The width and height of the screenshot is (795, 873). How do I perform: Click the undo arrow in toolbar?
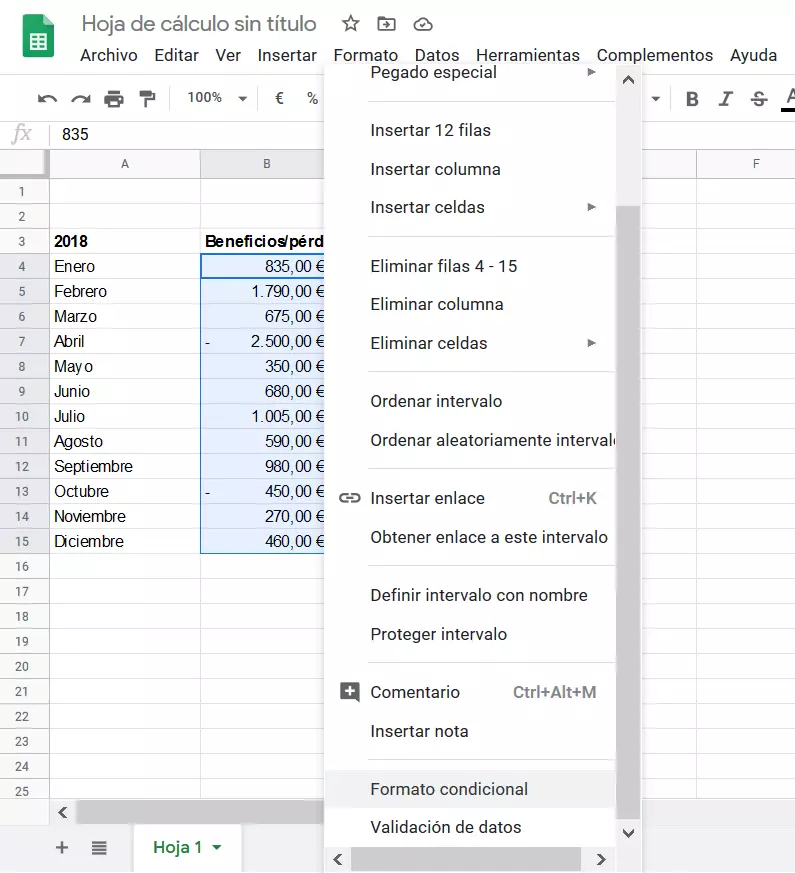pos(47,99)
